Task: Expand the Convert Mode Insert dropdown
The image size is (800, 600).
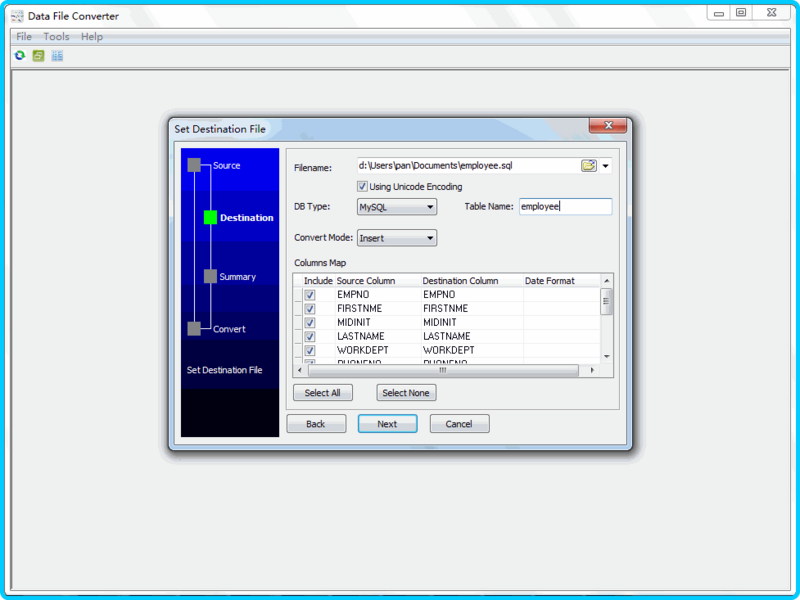Action: pos(397,238)
